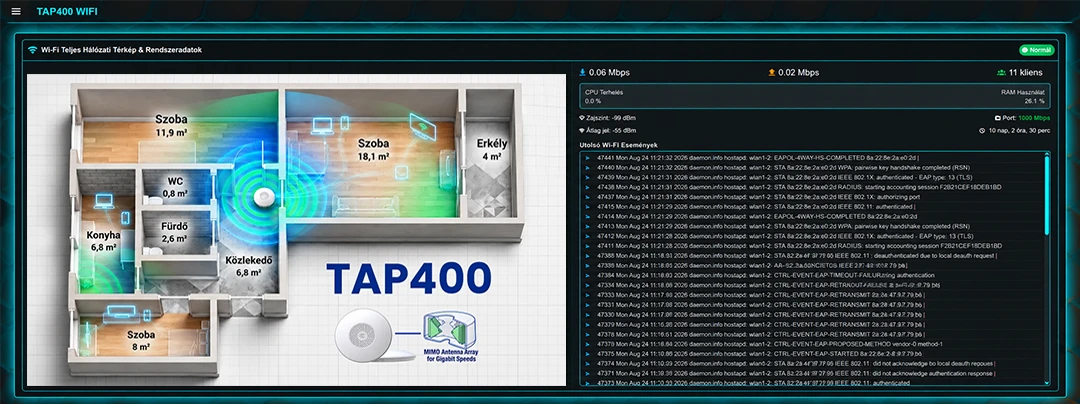The image size is (1080, 404).
Task: Click the laptop icon in the Konyha room
Action: (104, 201)
